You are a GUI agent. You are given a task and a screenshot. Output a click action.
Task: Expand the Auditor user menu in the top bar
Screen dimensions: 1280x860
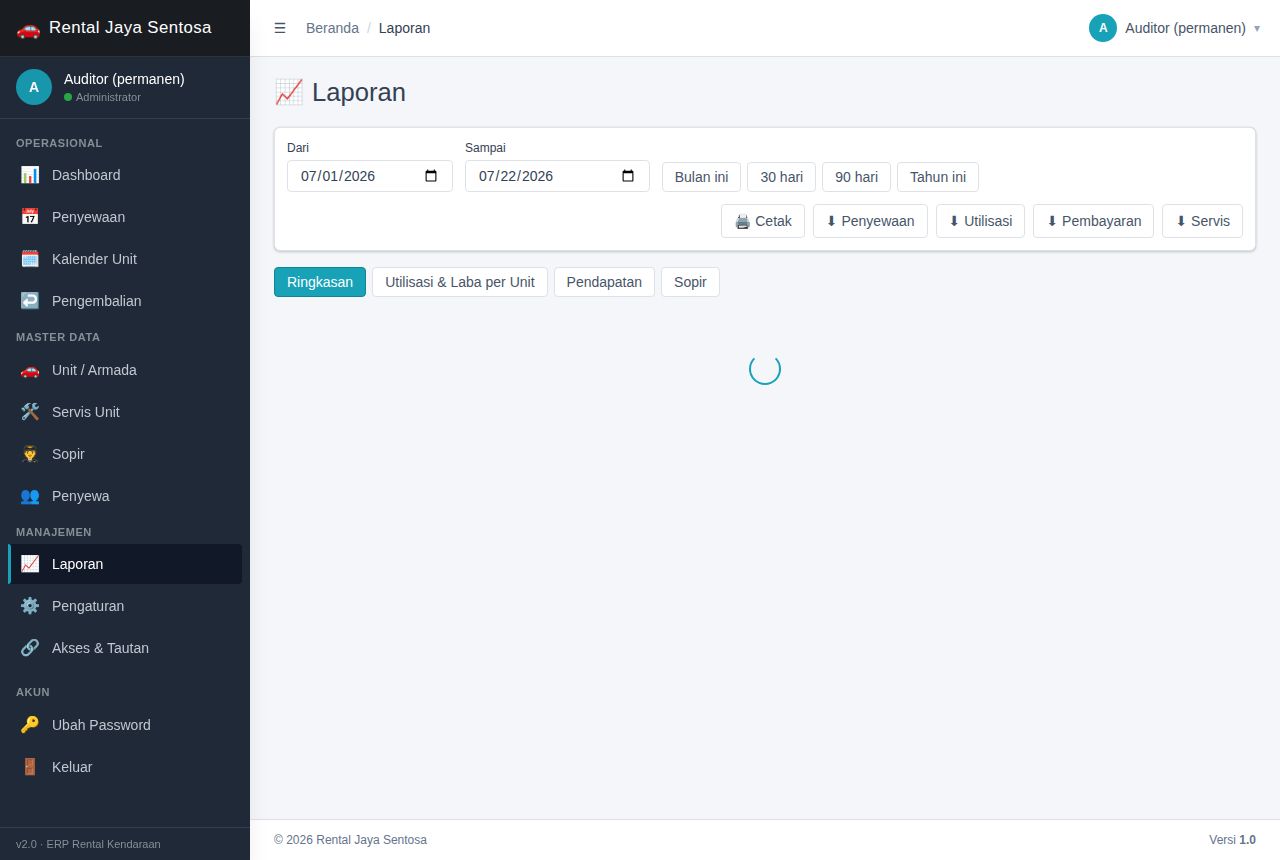click(1174, 28)
